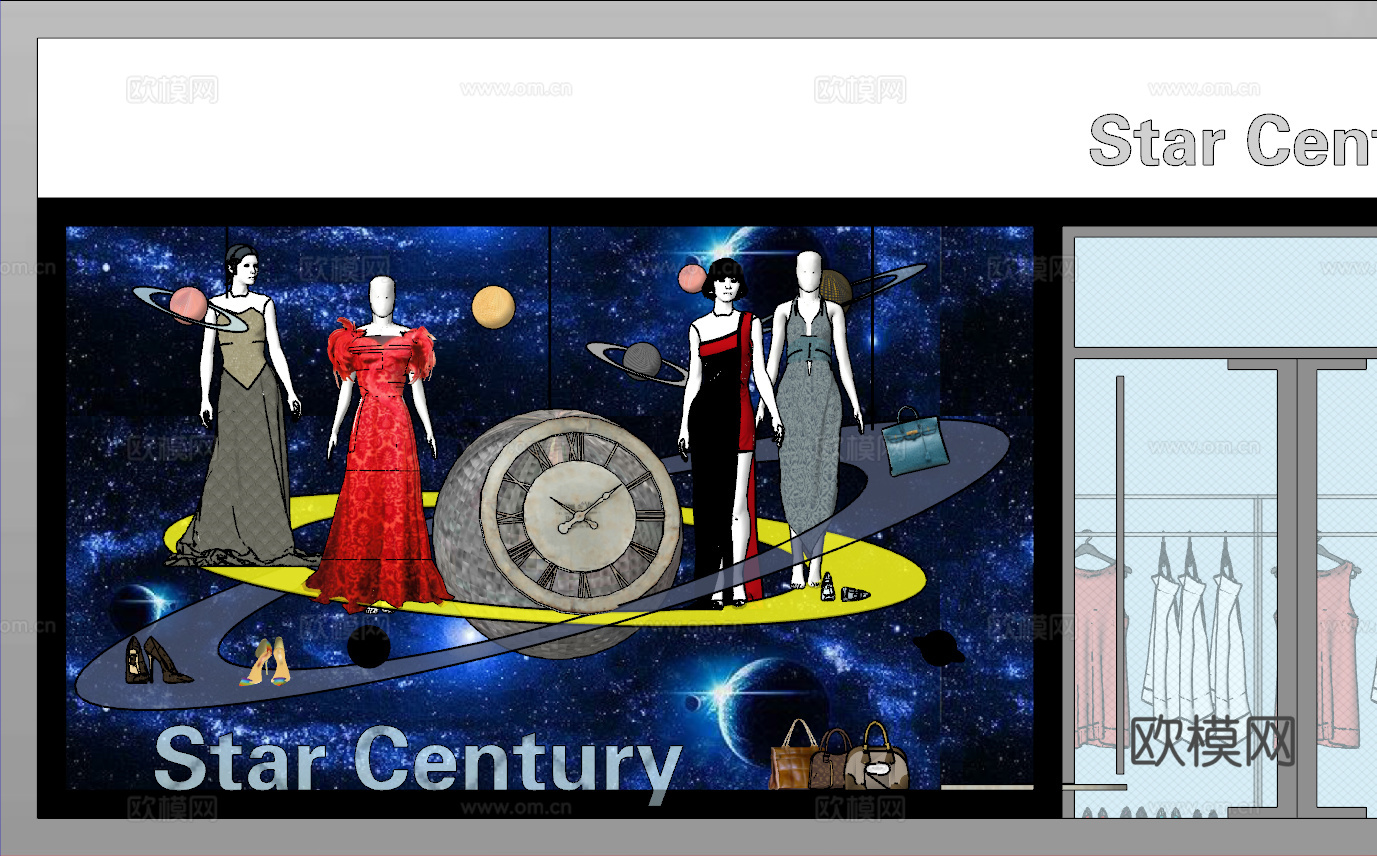This screenshot has height=856, width=1377.
Task: Select the pink dress hanging left of door handle
Action: tap(1101, 642)
